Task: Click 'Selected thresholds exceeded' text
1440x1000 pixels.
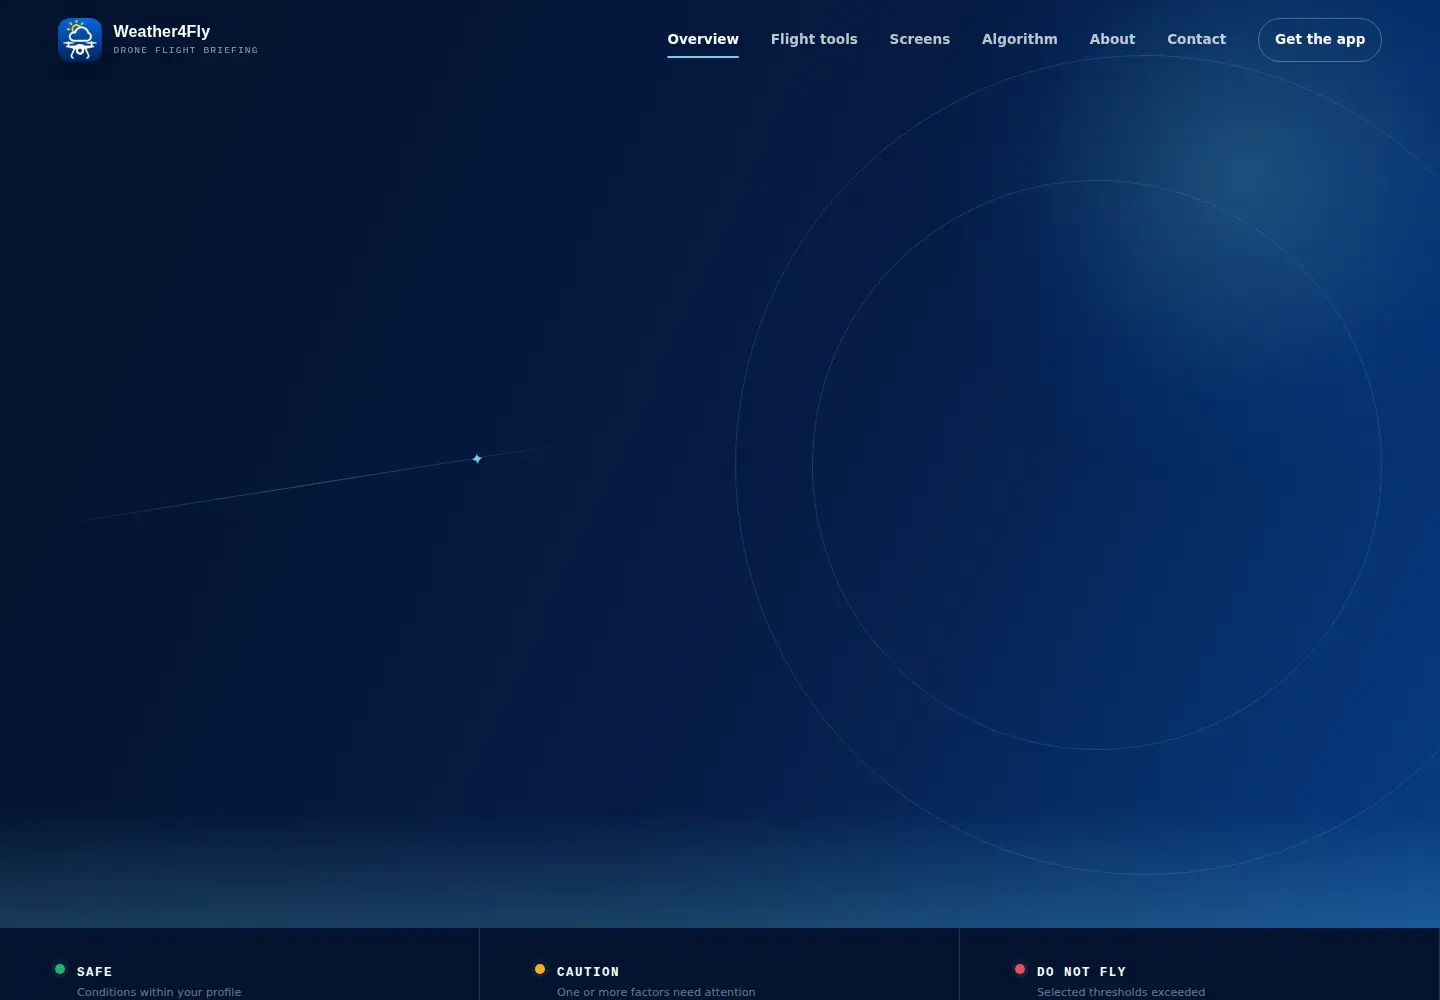Action: 1121,992
